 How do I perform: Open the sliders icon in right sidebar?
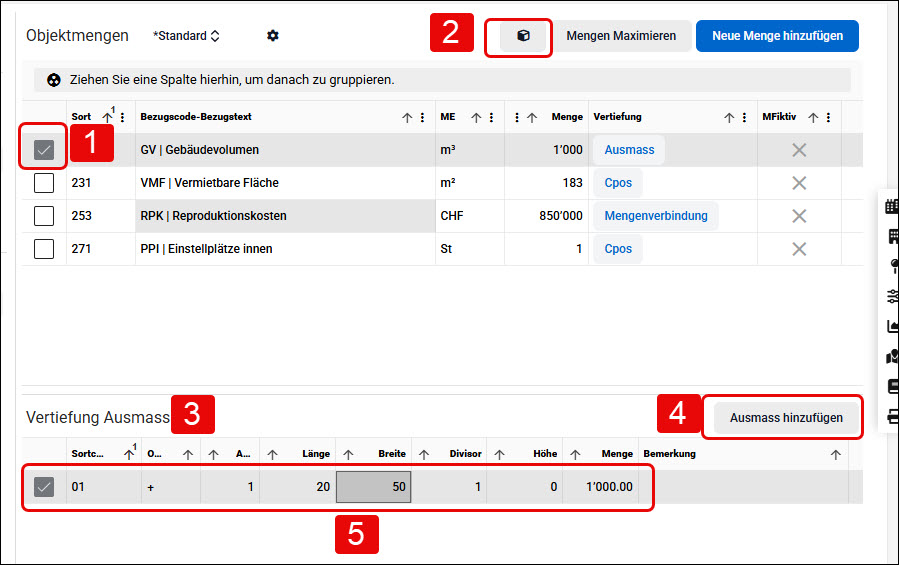[893, 296]
